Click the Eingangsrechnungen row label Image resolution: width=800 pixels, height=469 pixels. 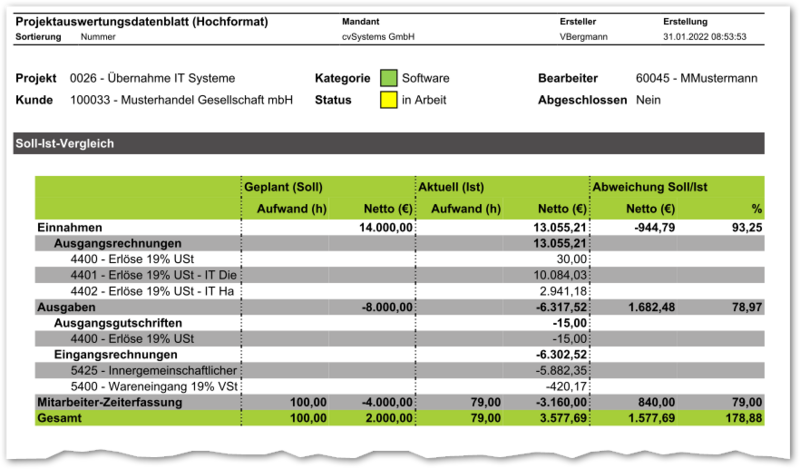pos(116,355)
